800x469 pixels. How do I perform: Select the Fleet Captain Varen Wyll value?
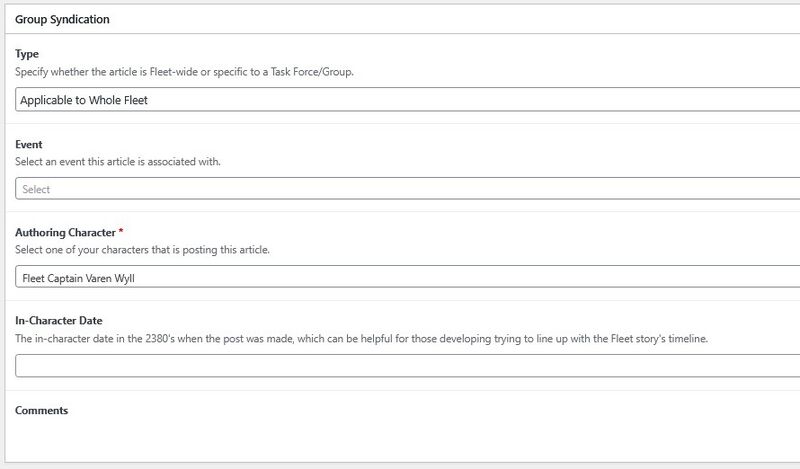point(78,278)
